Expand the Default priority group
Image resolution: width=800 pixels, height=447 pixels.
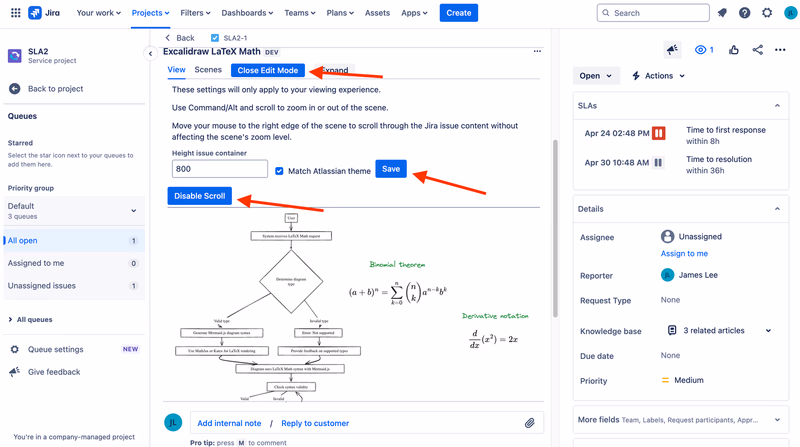[73, 211]
